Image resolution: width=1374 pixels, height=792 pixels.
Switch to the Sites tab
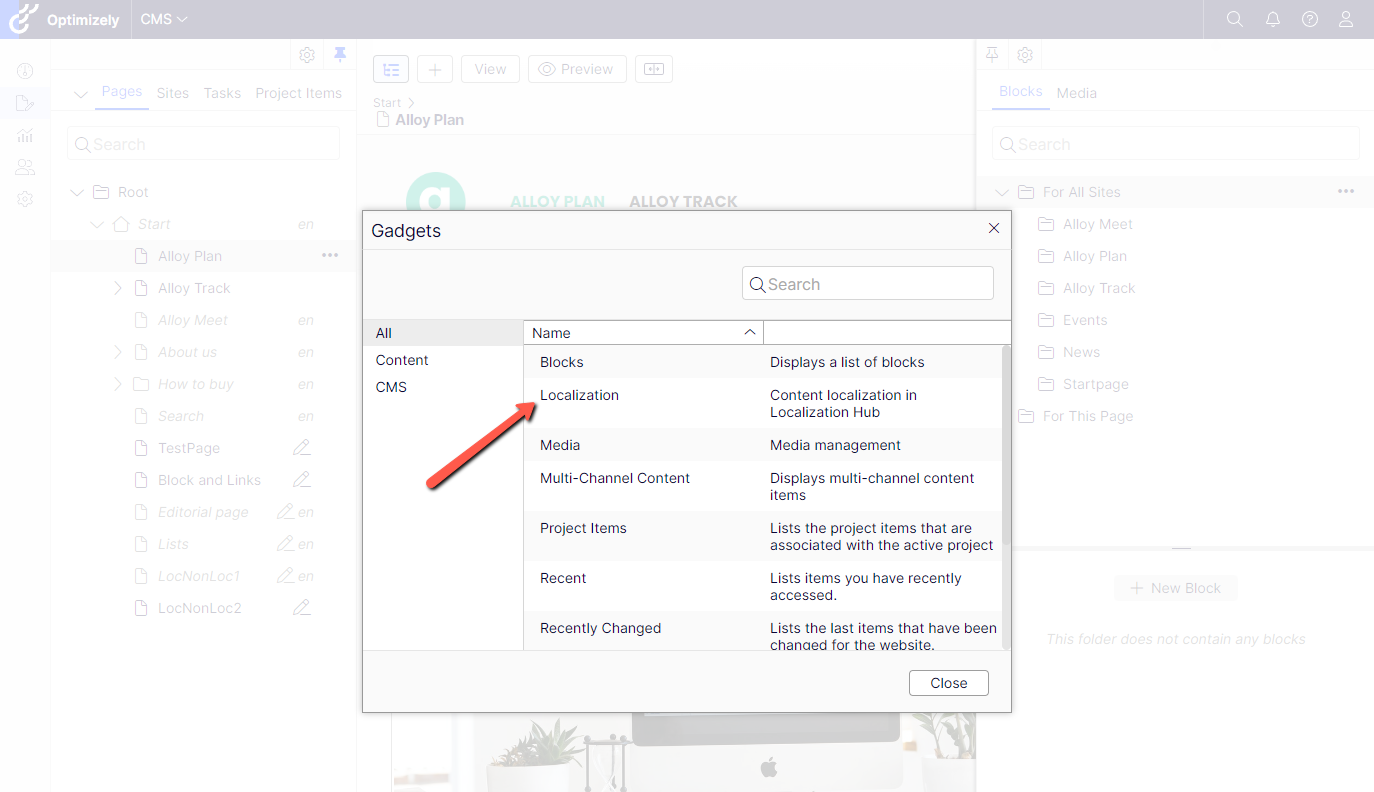point(172,93)
